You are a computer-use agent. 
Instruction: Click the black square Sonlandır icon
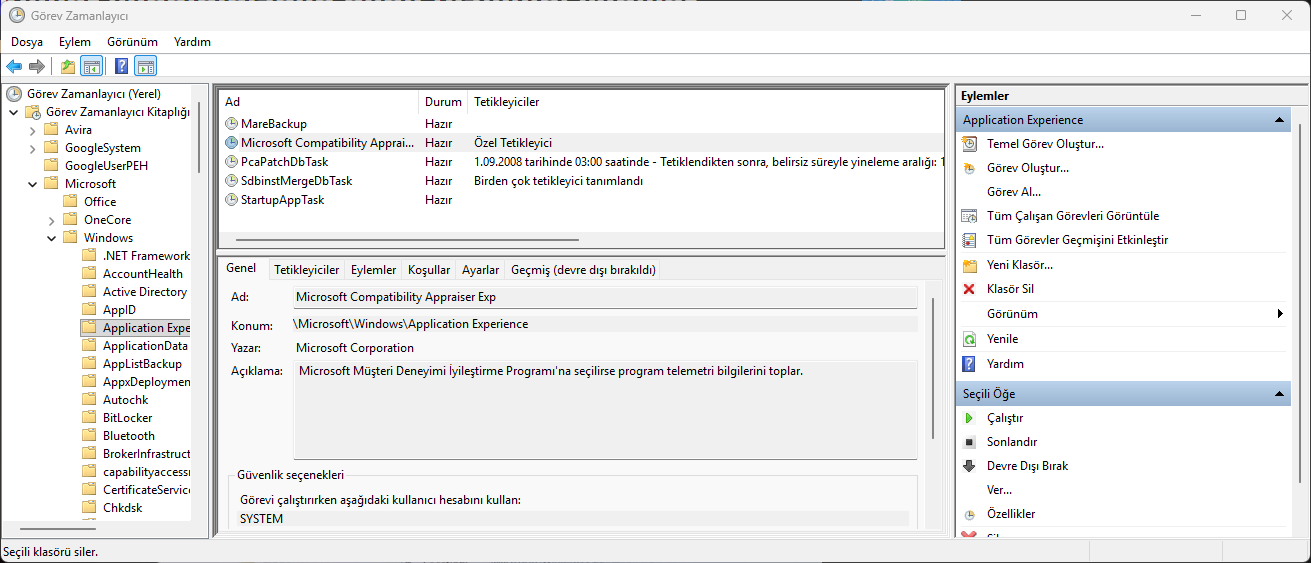(969, 442)
